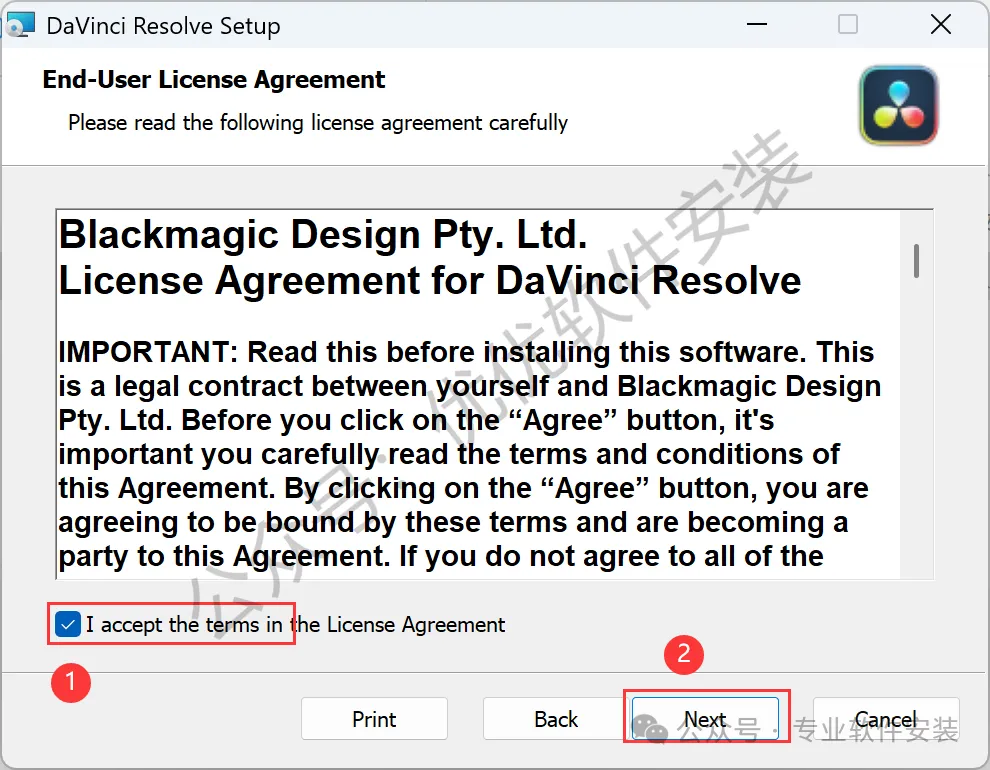Click the DaVinci Resolve logo icon
990x770 pixels.
point(898,105)
